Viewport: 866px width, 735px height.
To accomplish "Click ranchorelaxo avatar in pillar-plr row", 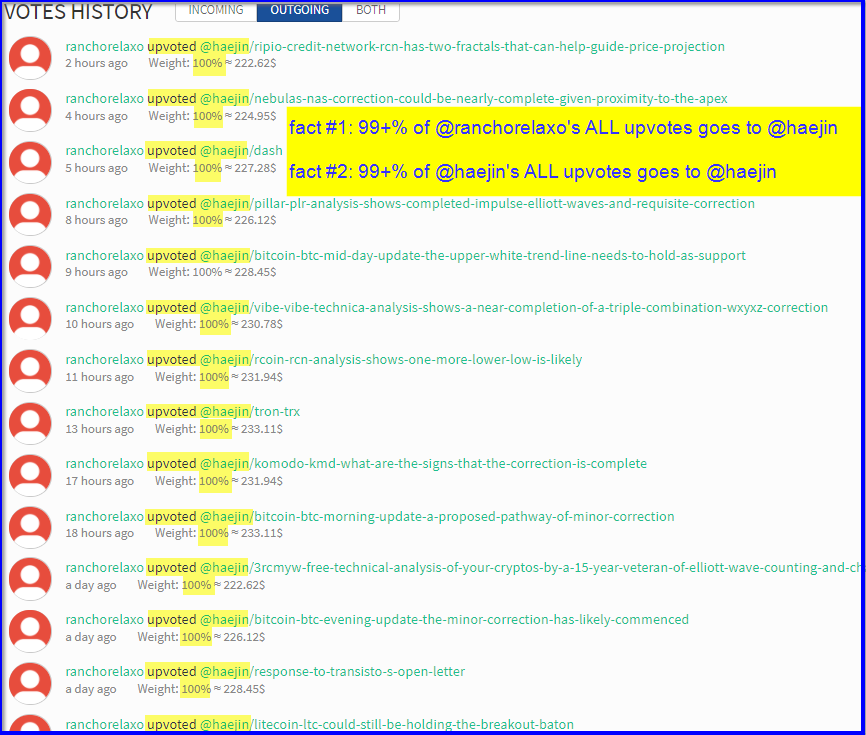I will pos(30,214).
